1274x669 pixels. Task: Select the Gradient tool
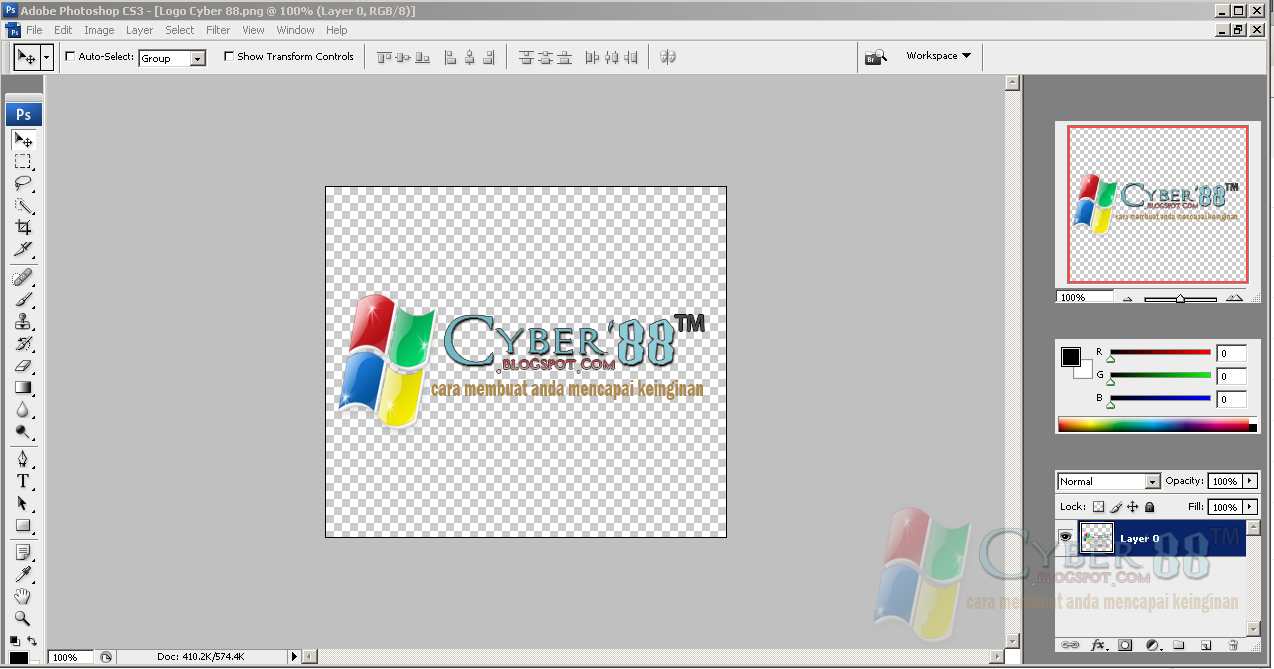(23, 387)
